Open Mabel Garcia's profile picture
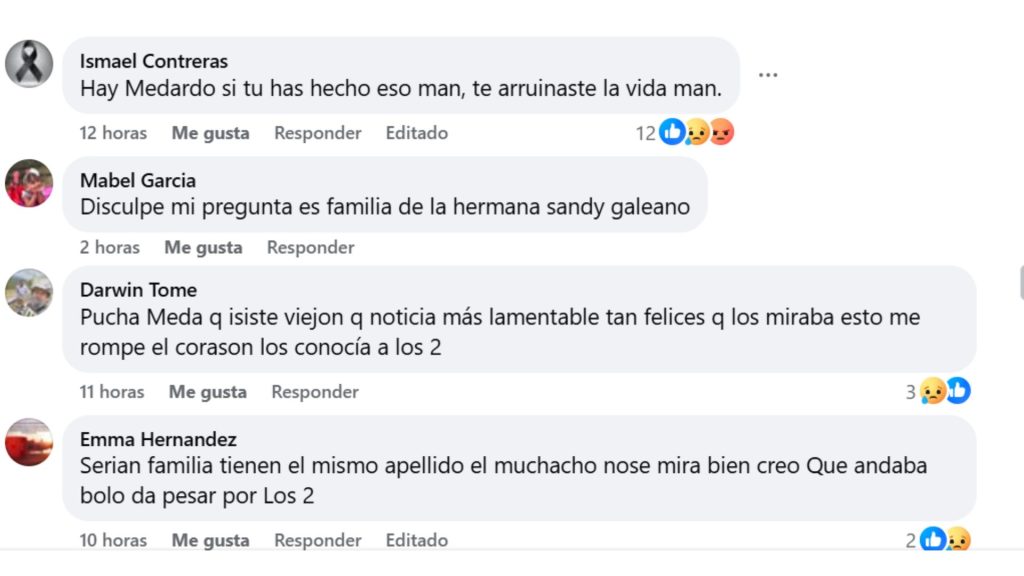The height and width of the screenshot is (576, 1024). (29, 183)
